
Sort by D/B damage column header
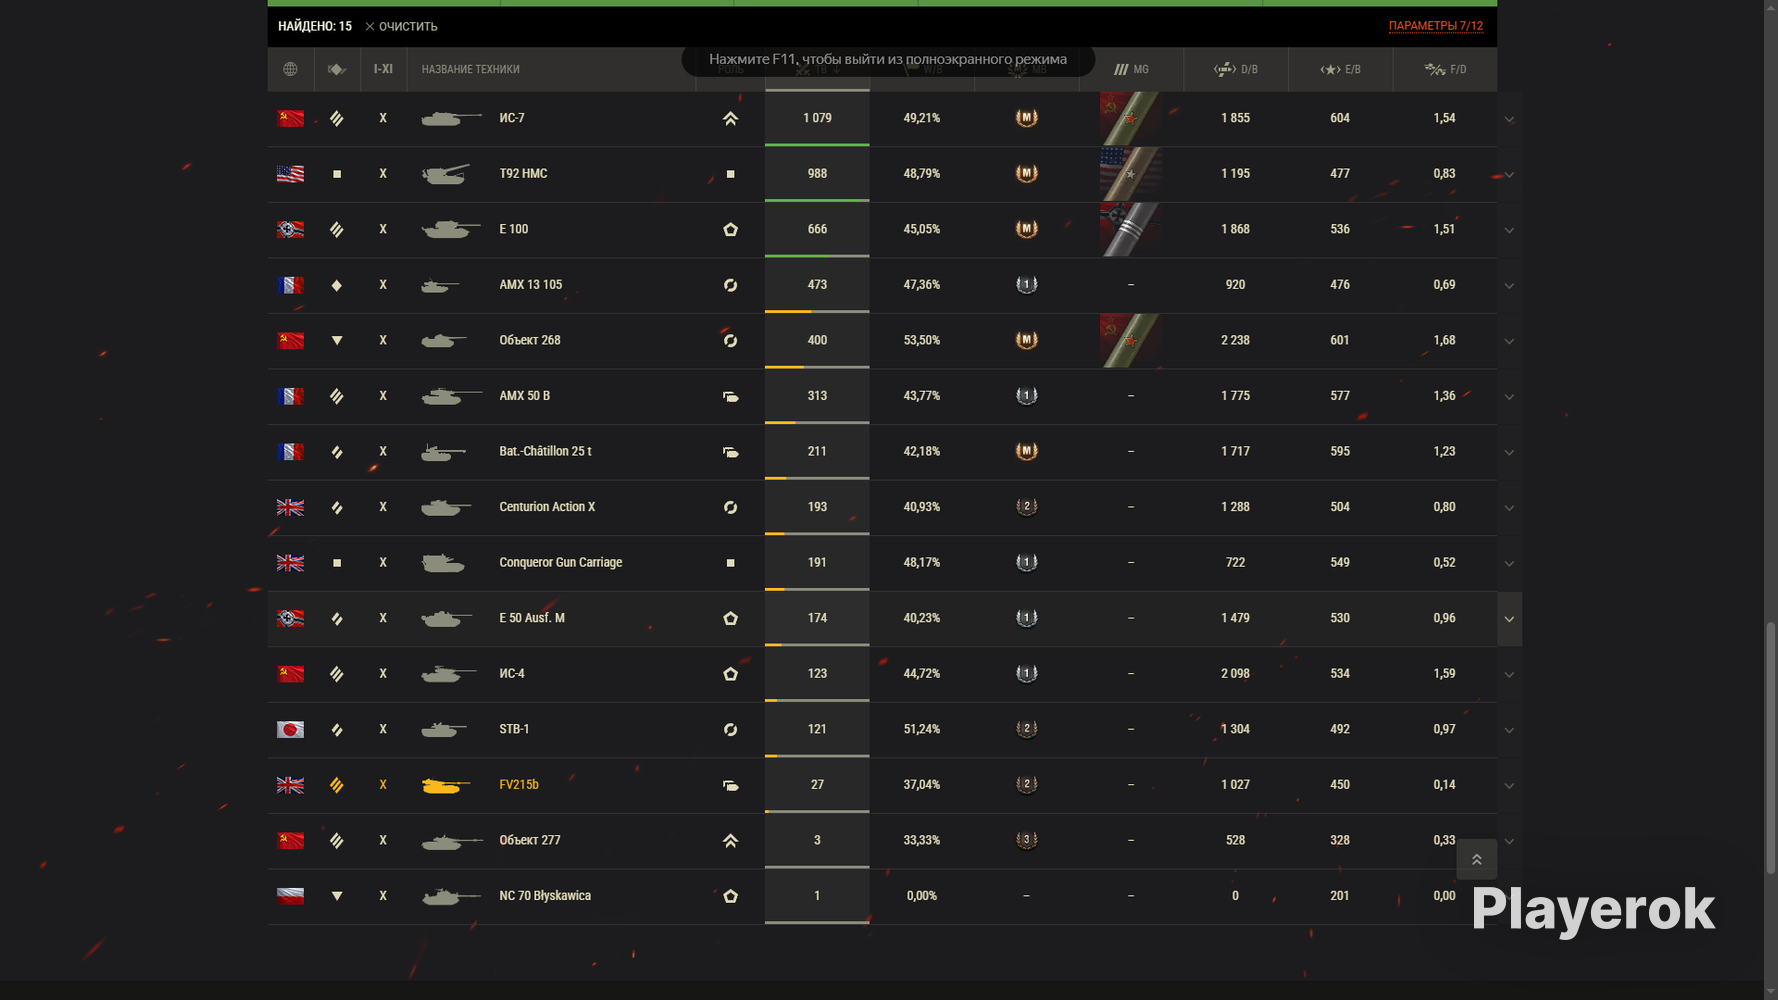pos(1236,69)
